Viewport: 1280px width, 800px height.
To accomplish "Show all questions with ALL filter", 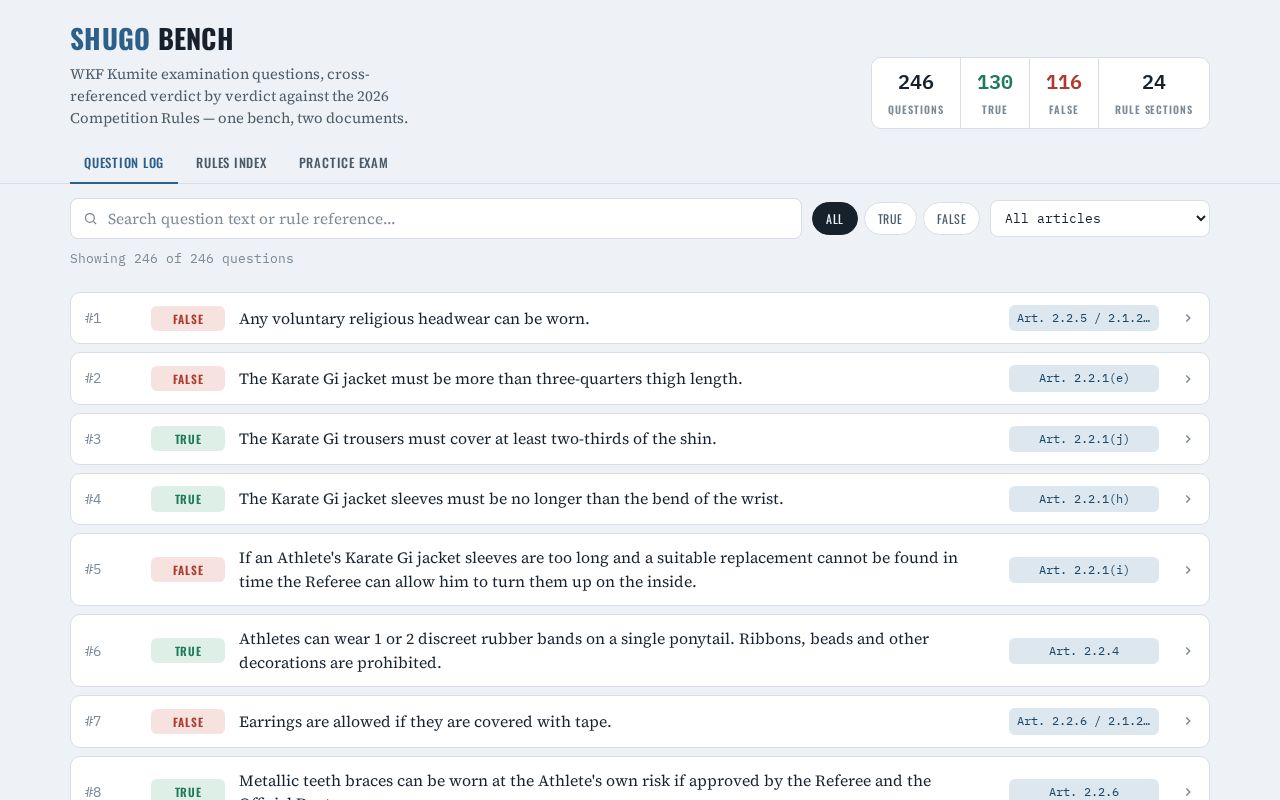I will point(835,219).
